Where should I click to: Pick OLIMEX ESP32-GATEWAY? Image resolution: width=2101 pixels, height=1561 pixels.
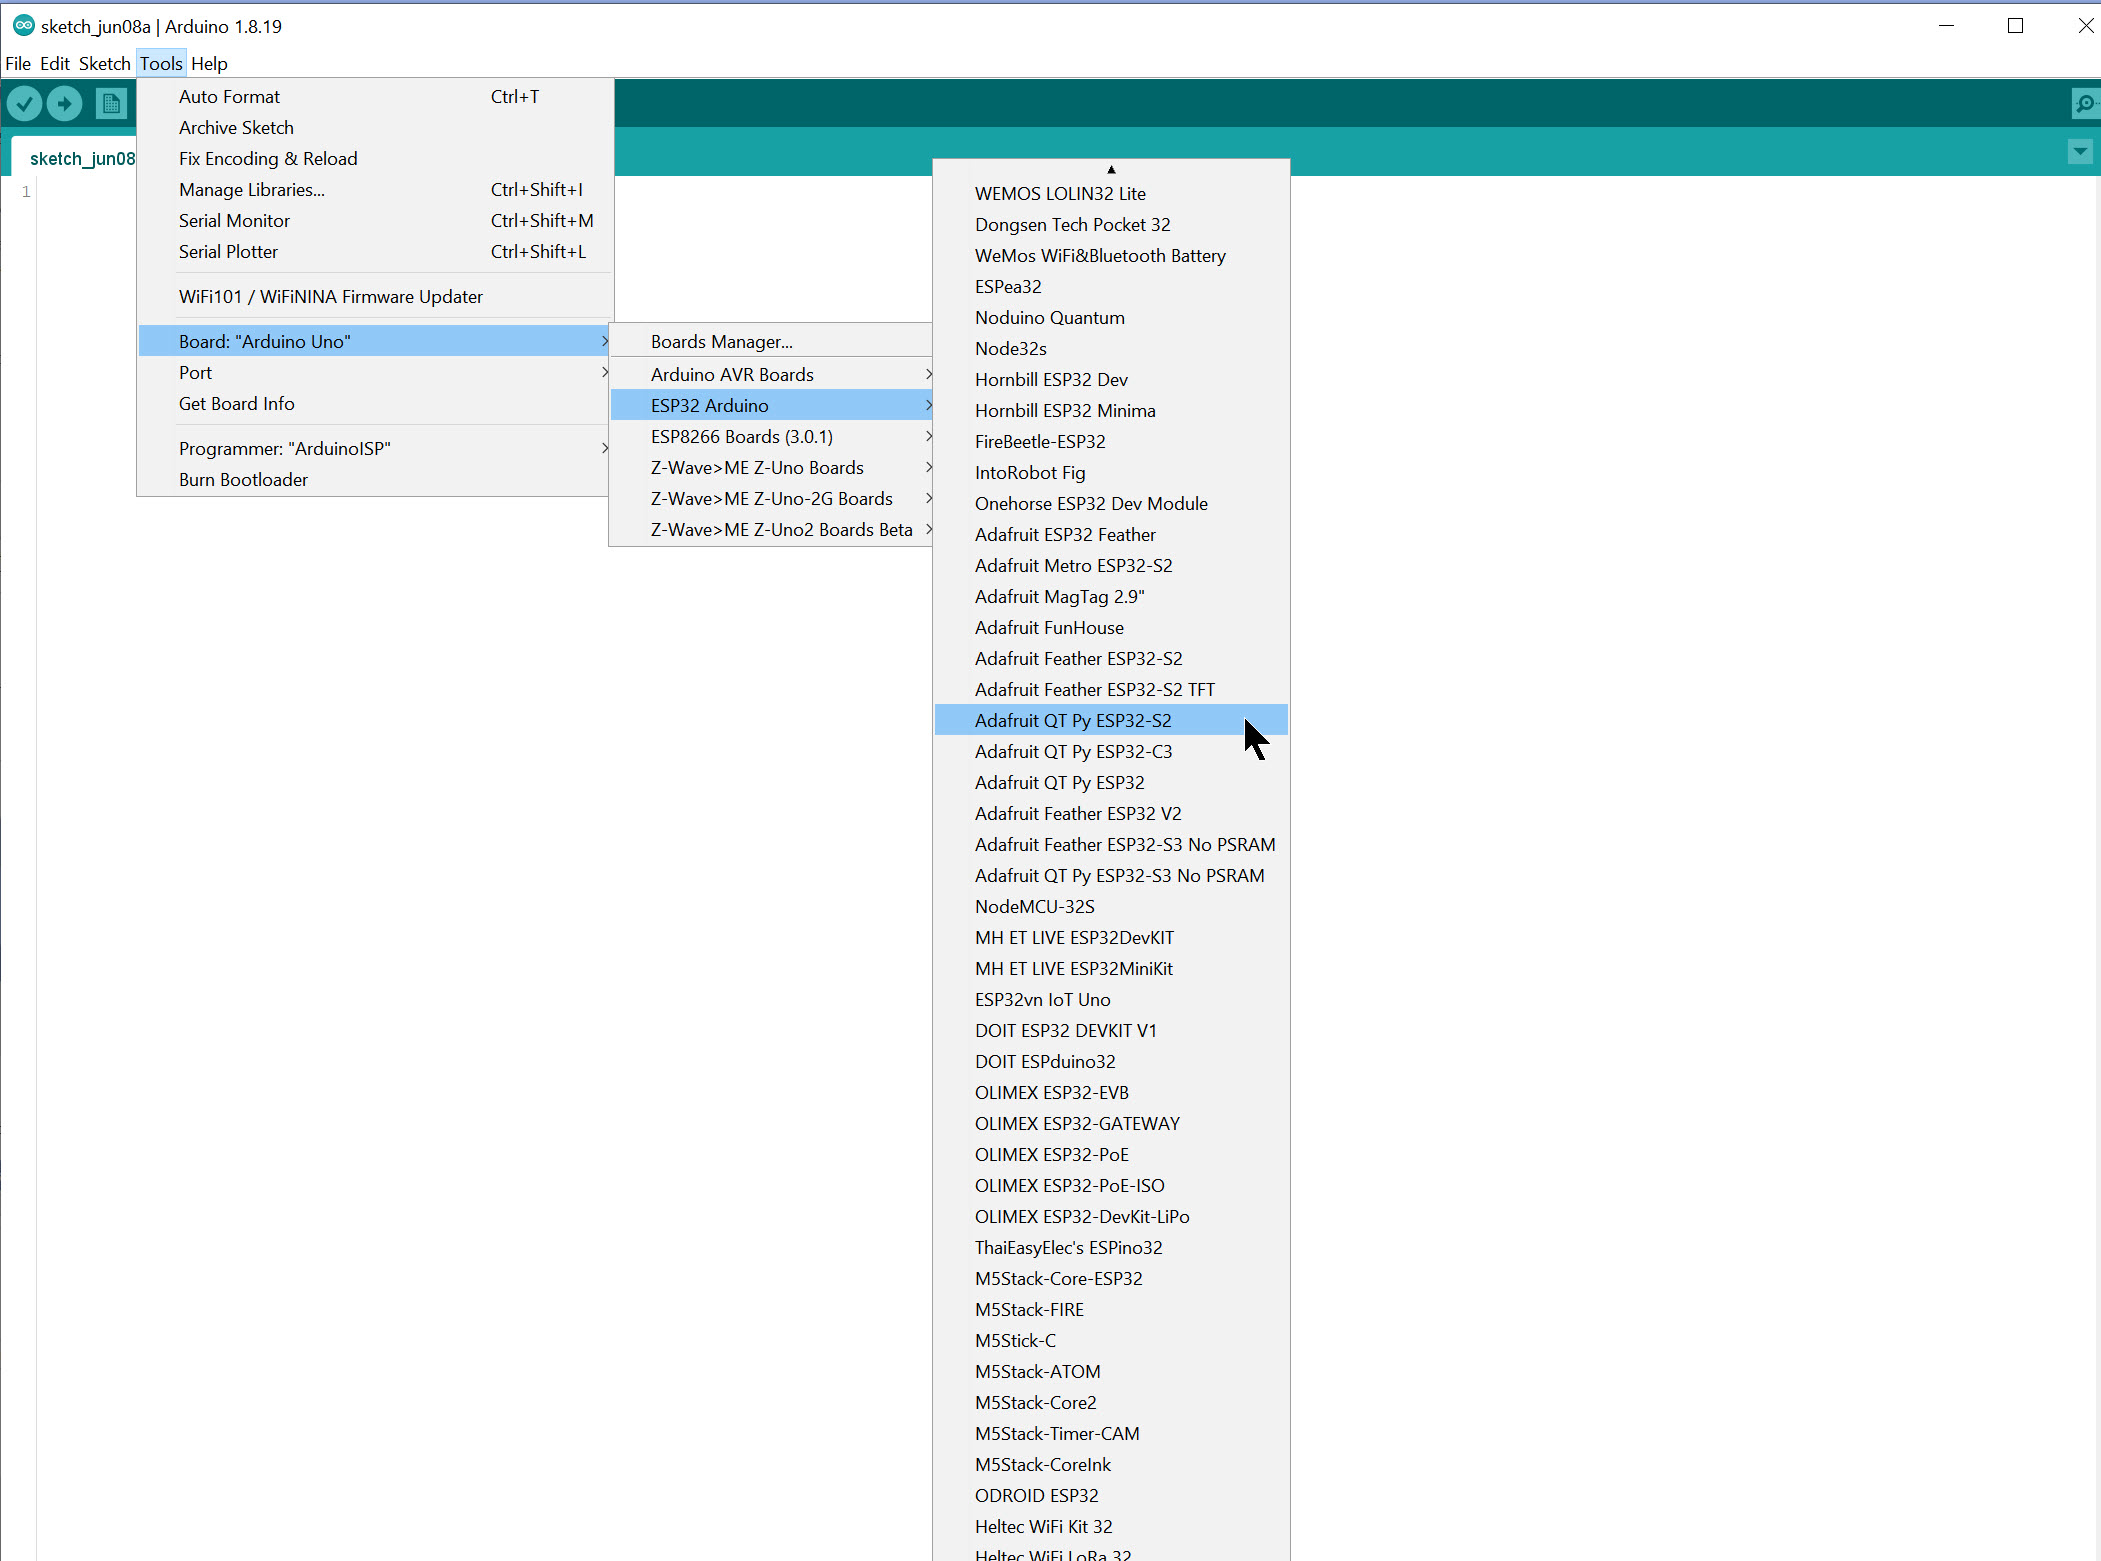point(1111,1124)
